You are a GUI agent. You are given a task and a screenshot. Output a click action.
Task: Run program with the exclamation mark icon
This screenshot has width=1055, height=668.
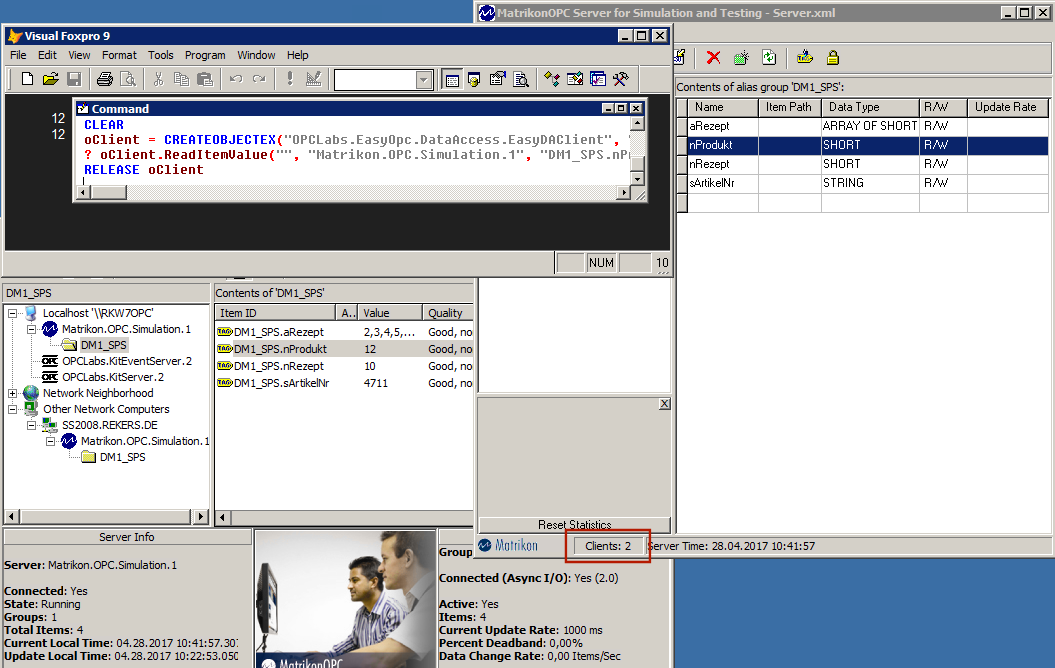(x=290, y=79)
